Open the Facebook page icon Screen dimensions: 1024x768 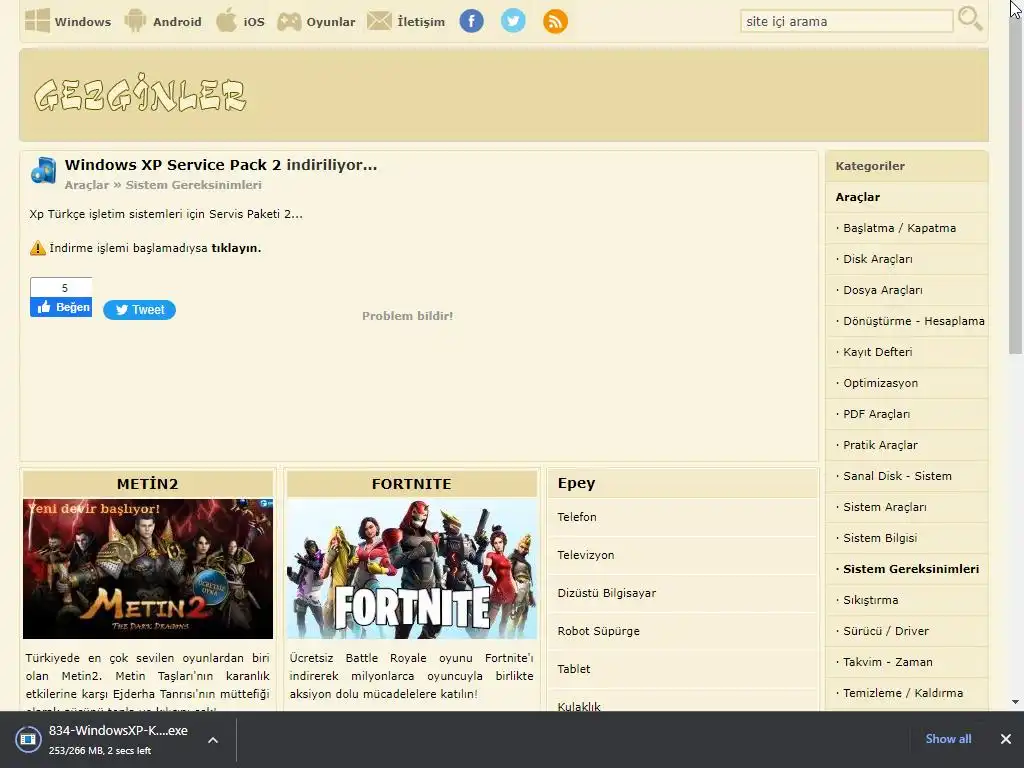point(472,21)
